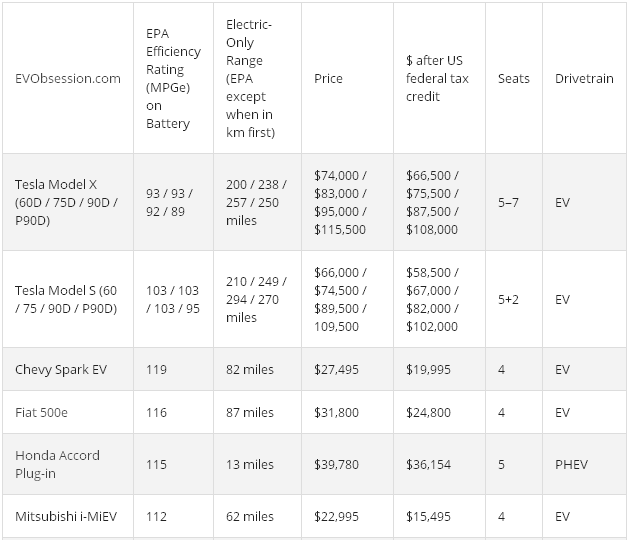Click the PHEV drivetrain cell
Viewport: 629px width, 540px height.
(x=571, y=464)
